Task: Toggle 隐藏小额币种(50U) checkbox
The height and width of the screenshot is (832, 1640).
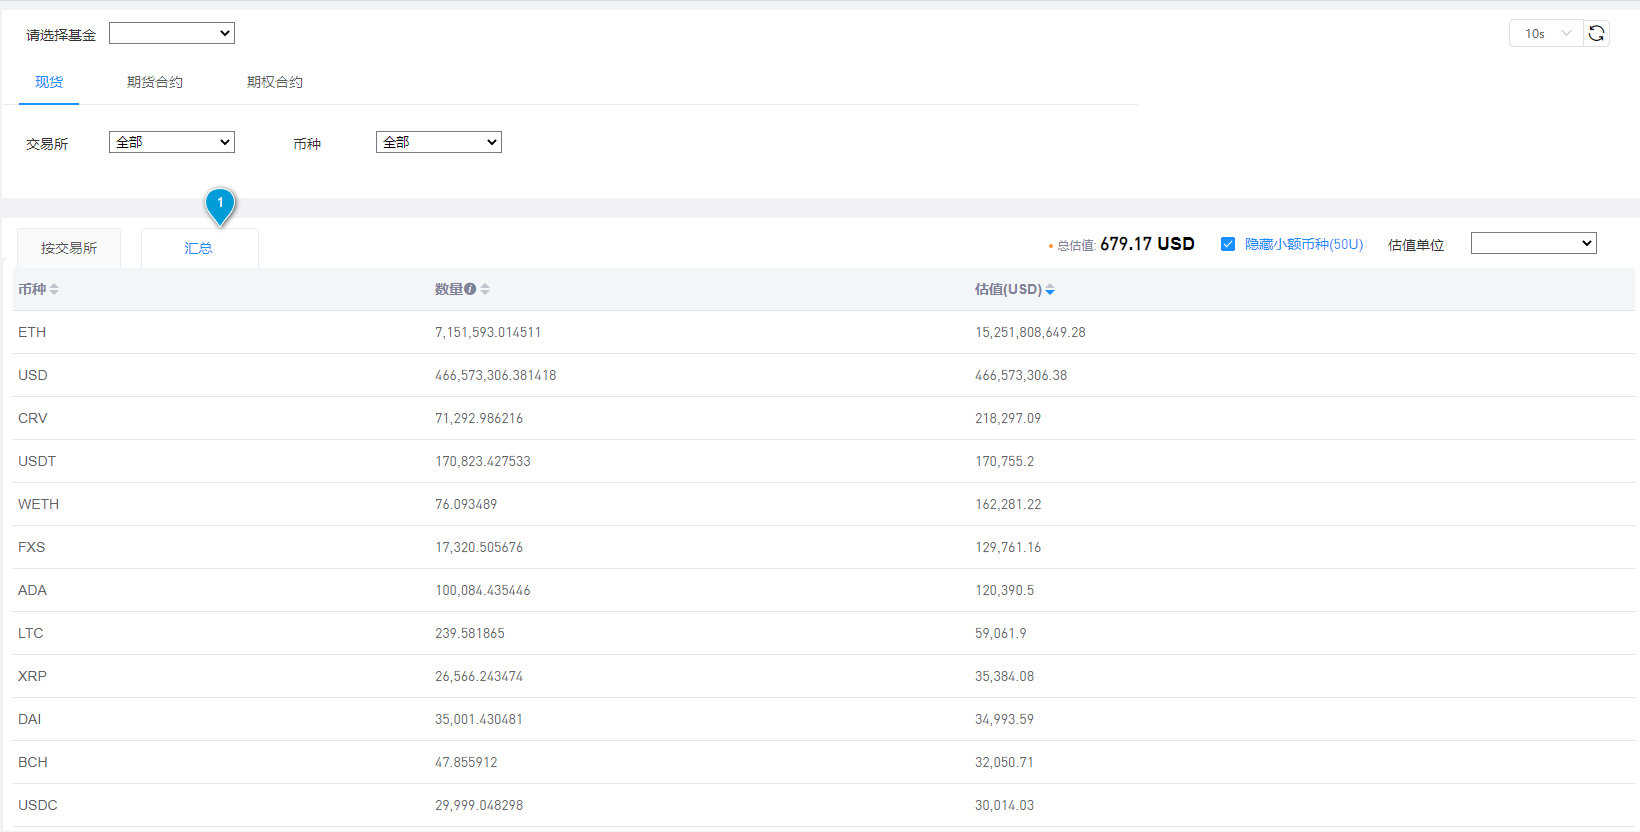Action: pos(1228,244)
